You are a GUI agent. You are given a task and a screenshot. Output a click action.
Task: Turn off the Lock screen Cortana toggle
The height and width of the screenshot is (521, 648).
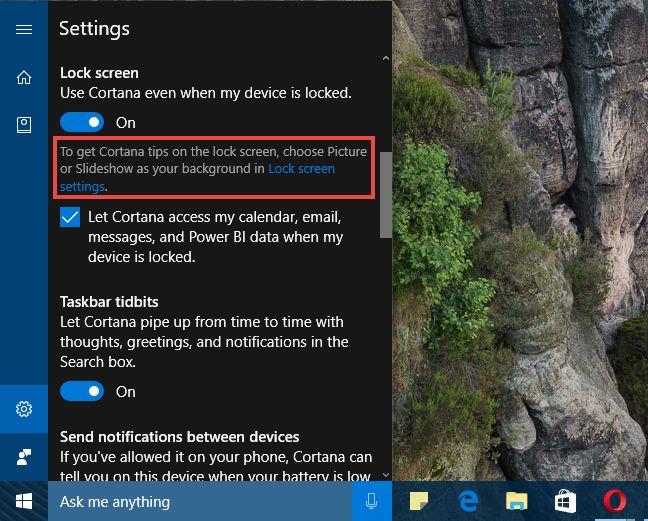coord(82,122)
